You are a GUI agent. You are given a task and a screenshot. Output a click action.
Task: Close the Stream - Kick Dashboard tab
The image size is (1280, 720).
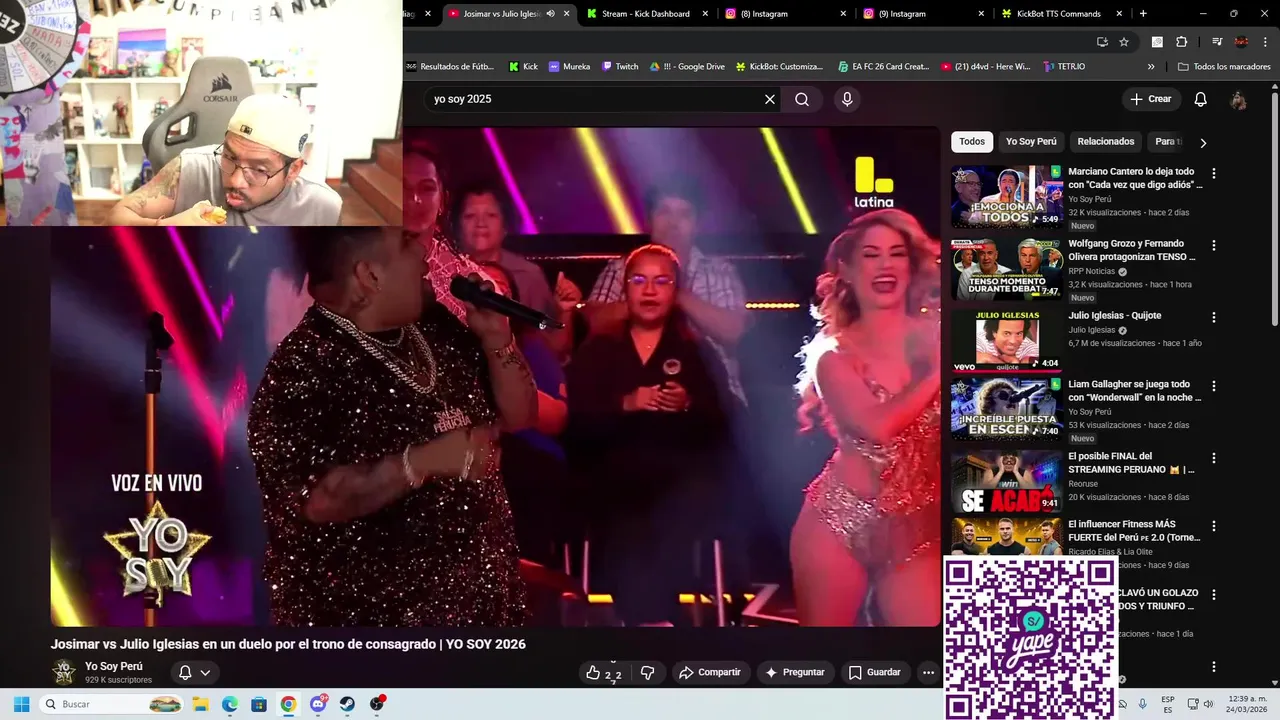click(705, 14)
